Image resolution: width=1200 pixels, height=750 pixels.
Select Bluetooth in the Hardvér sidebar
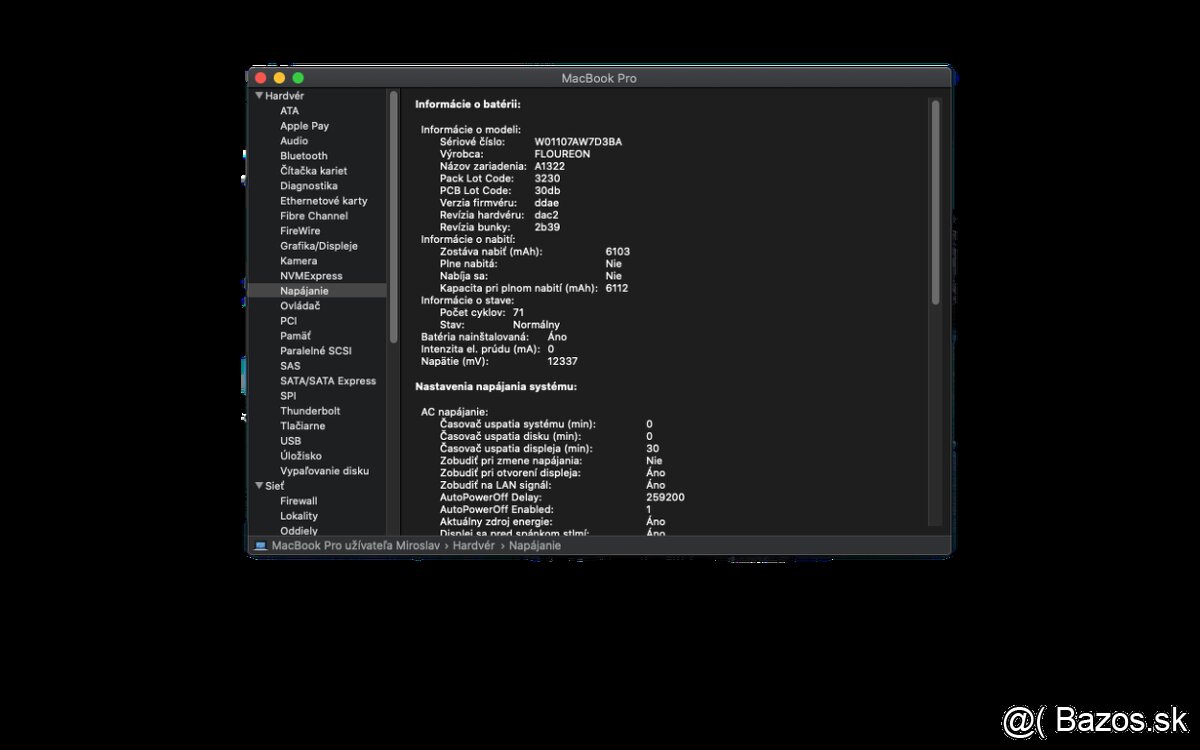[303, 155]
